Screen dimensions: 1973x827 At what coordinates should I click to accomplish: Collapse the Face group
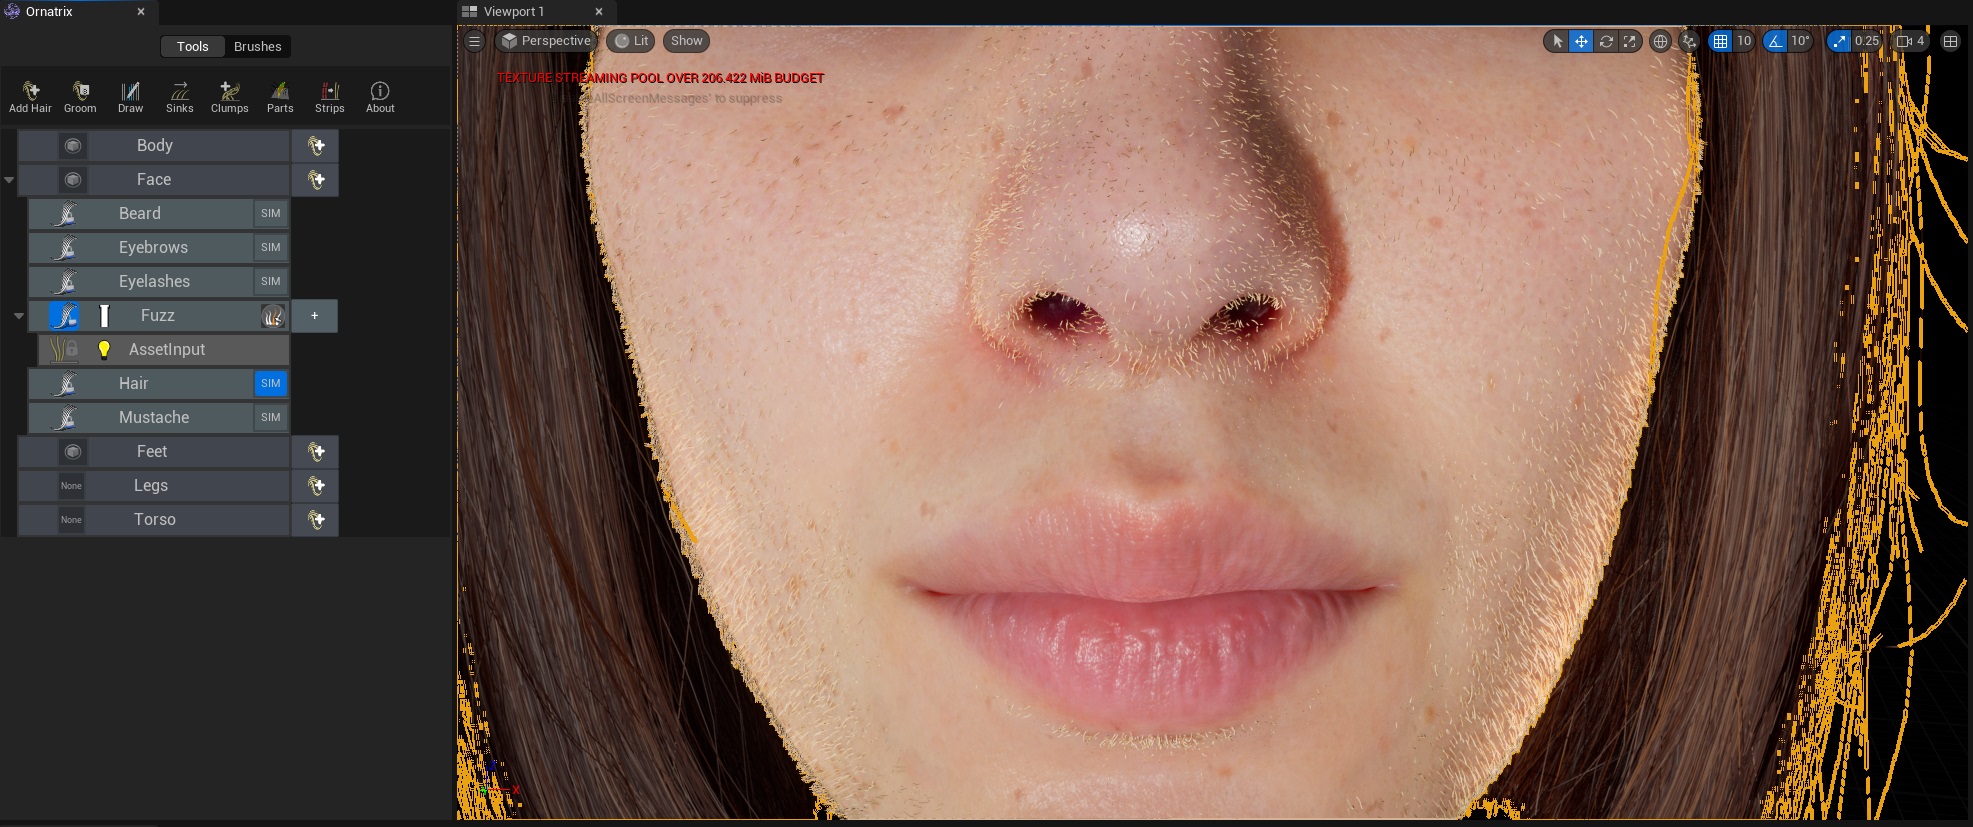coord(9,180)
